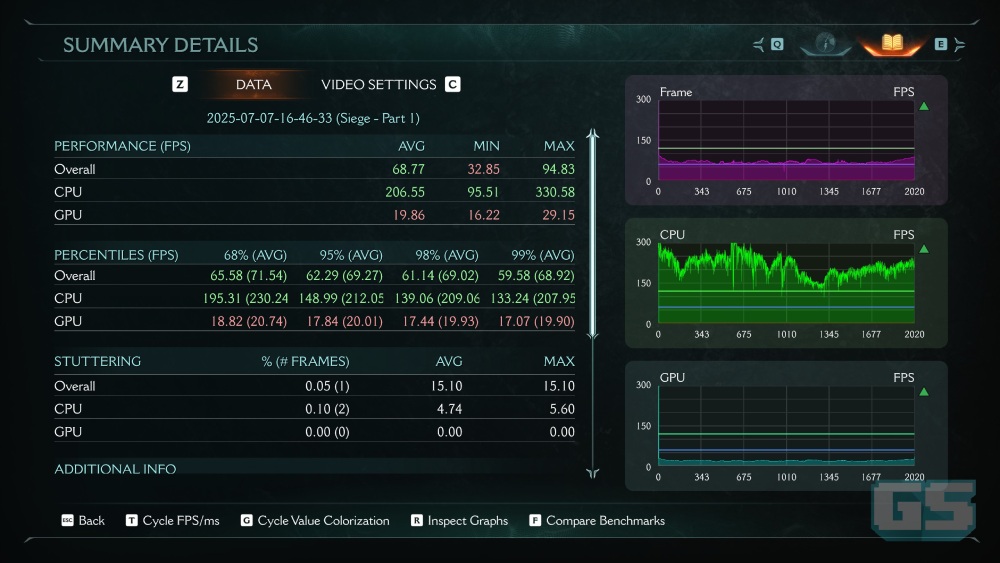Click CPU minimum value 95.51
Viewport: 1000px width, 563px height.
[x=483, y=192]
